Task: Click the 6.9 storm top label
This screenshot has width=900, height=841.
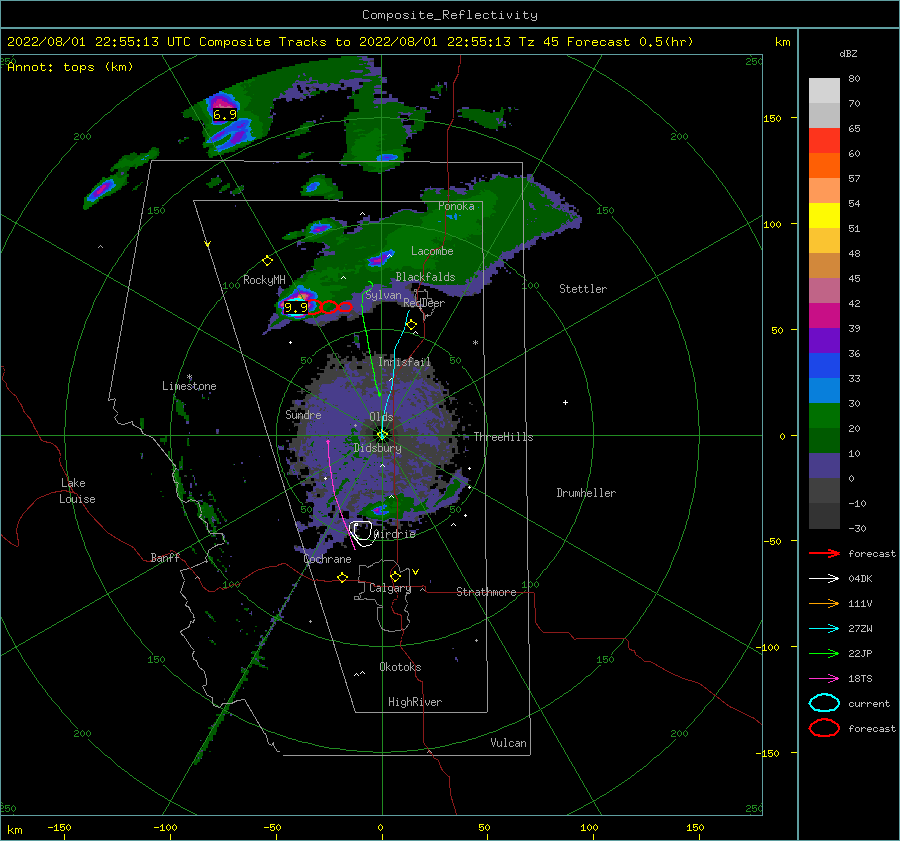Action: (x=224, y=115)
